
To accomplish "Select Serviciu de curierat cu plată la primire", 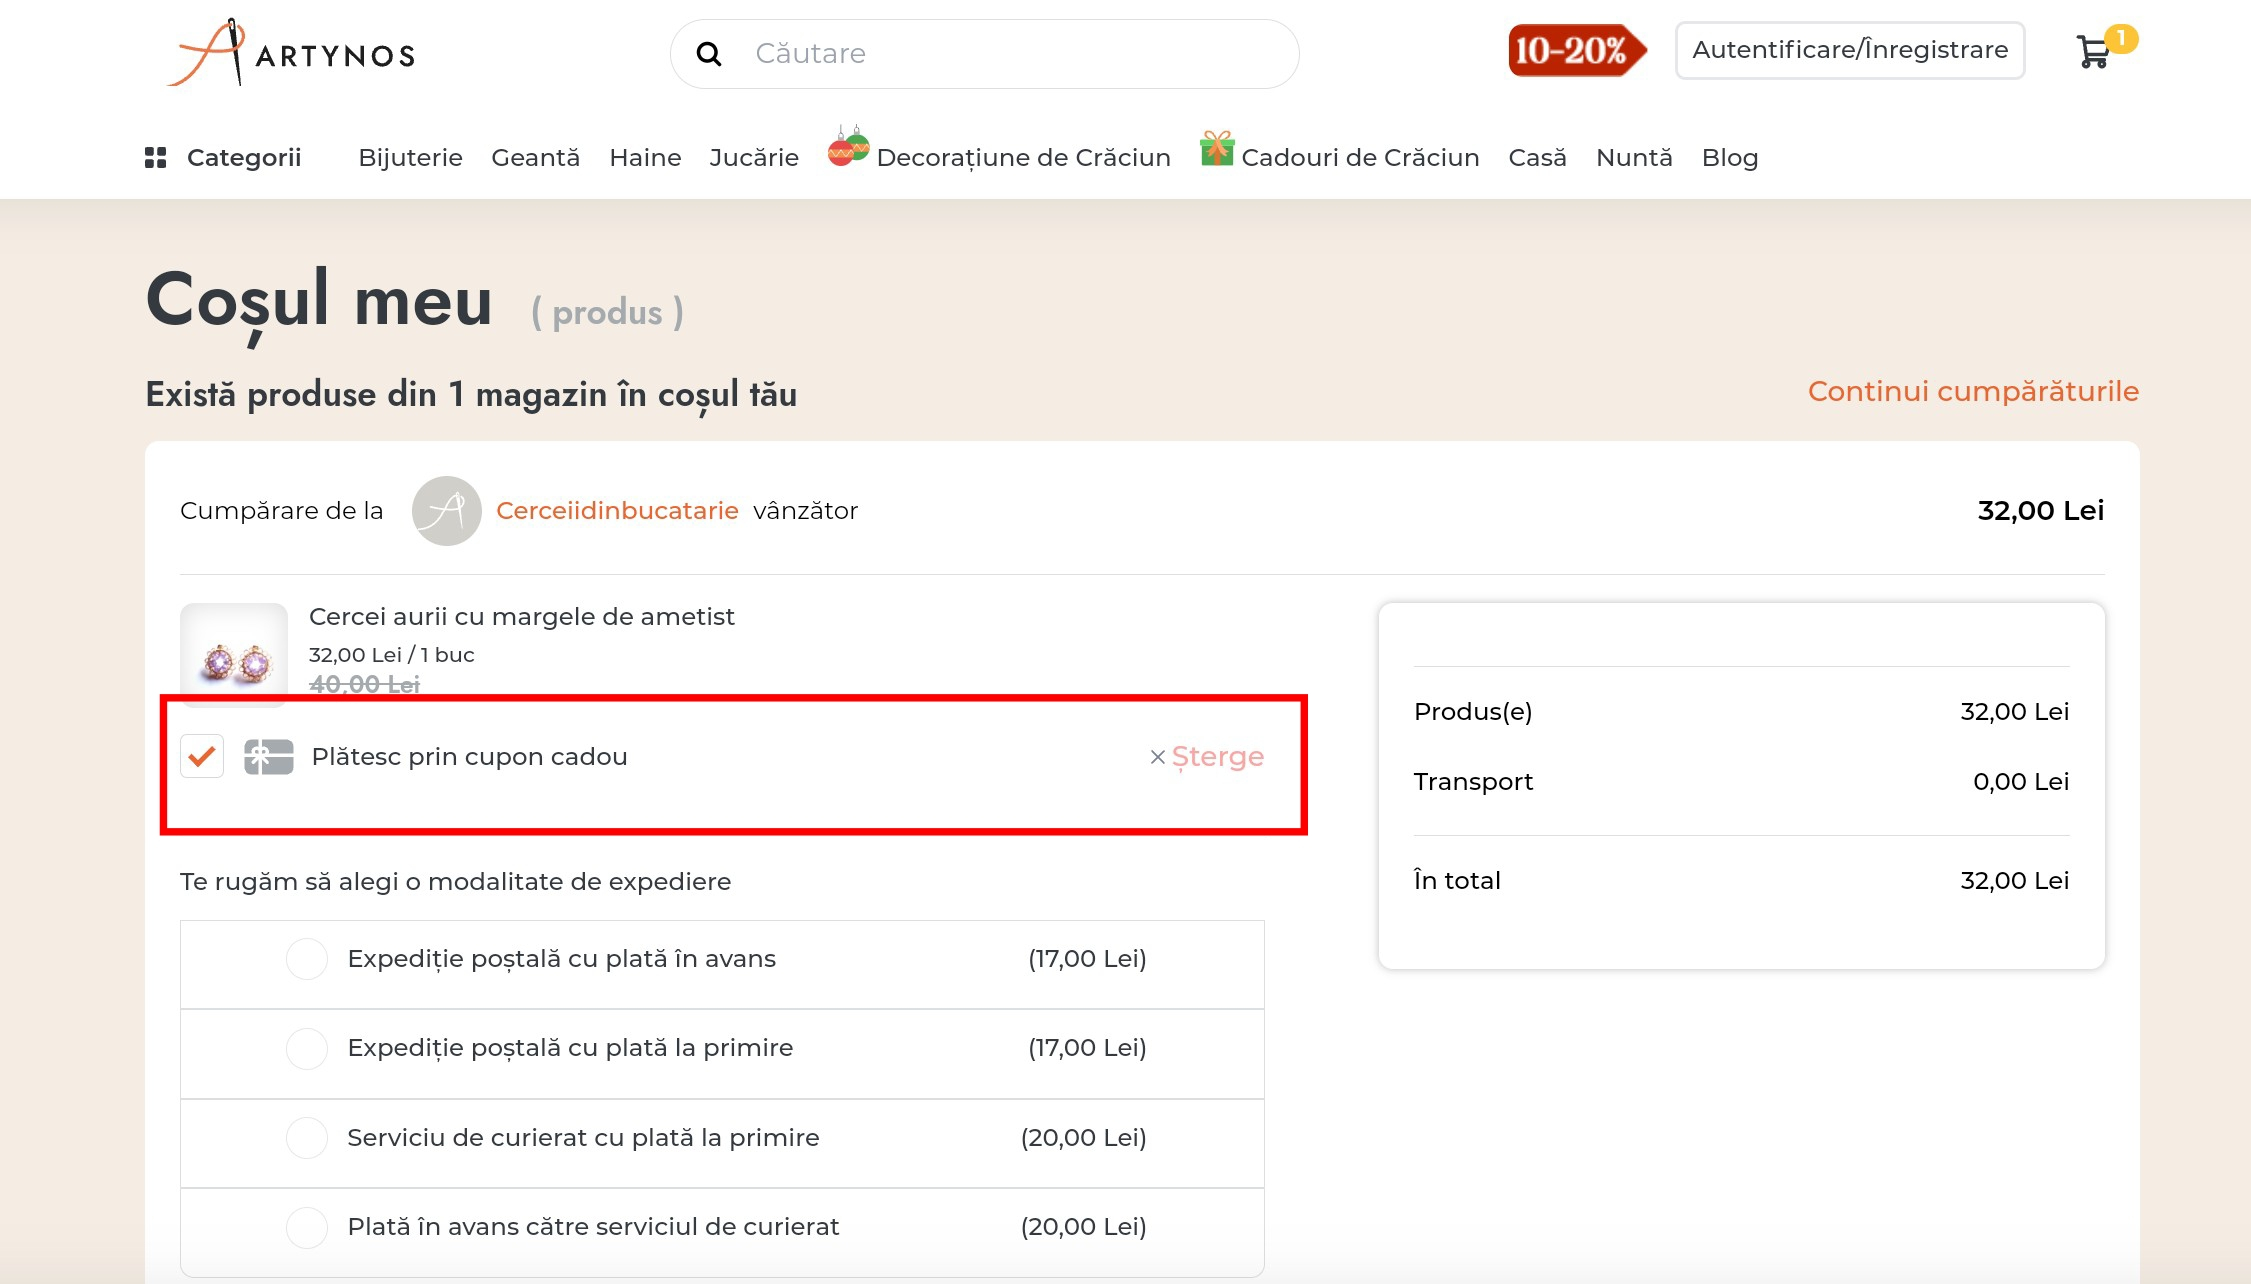I will click(x=307, y=1138).
